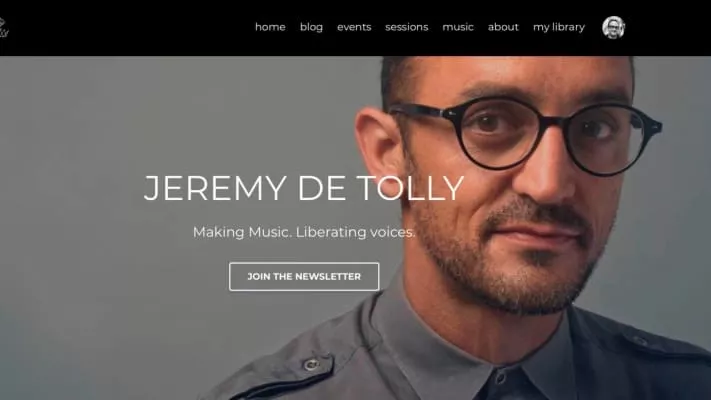Click the round eyeglasses' left lens in the portrait

click(499, 134)
